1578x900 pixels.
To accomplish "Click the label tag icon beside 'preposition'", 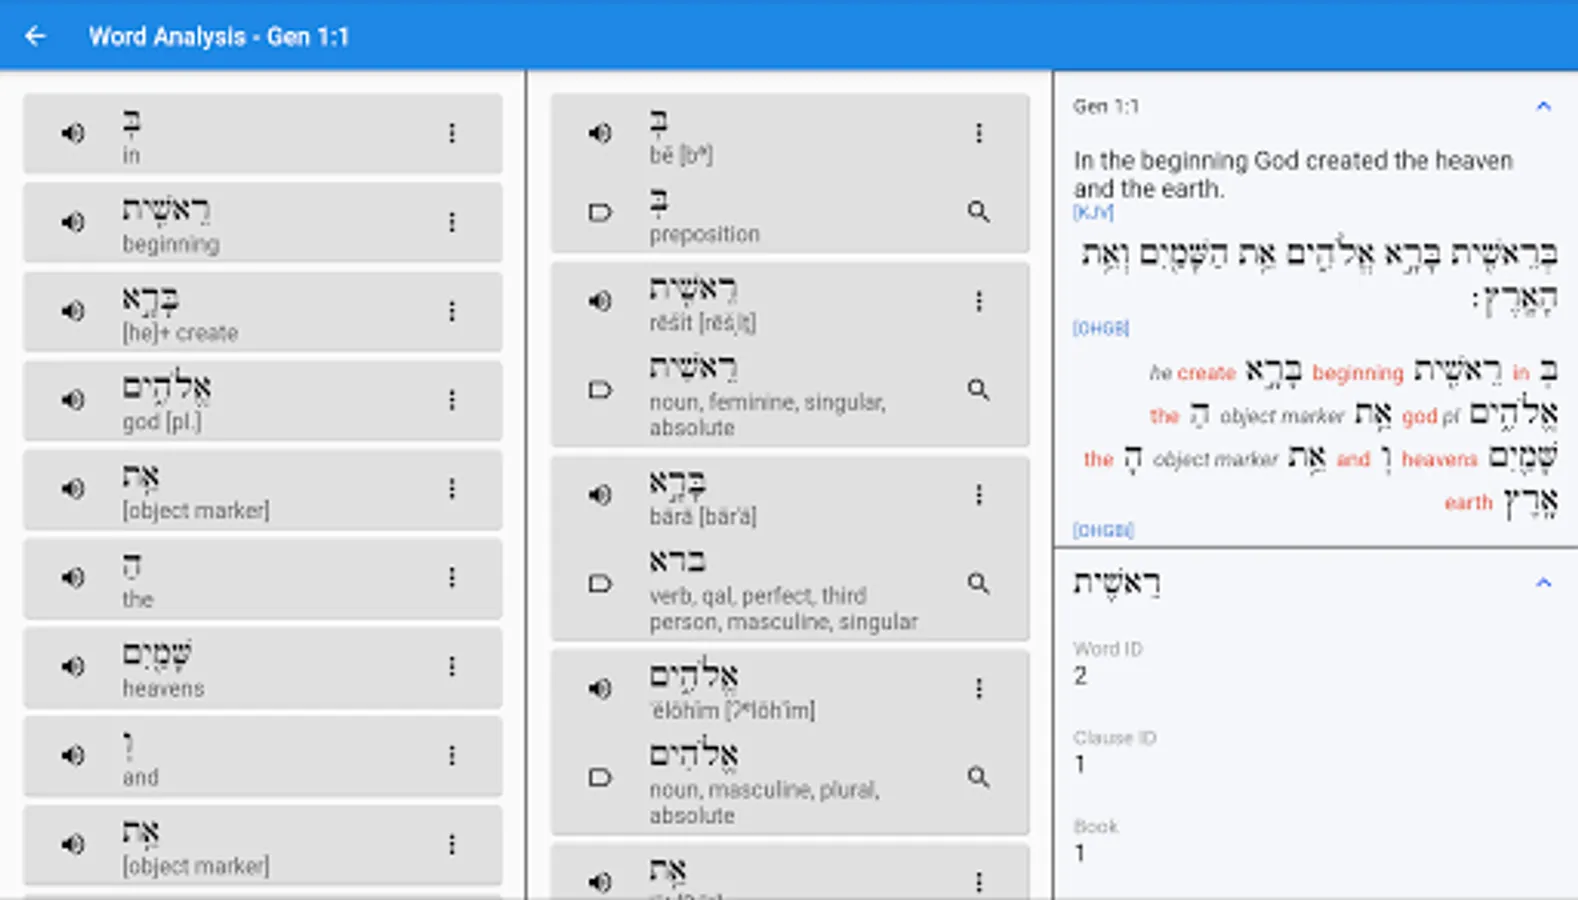I will click(600, 212).
